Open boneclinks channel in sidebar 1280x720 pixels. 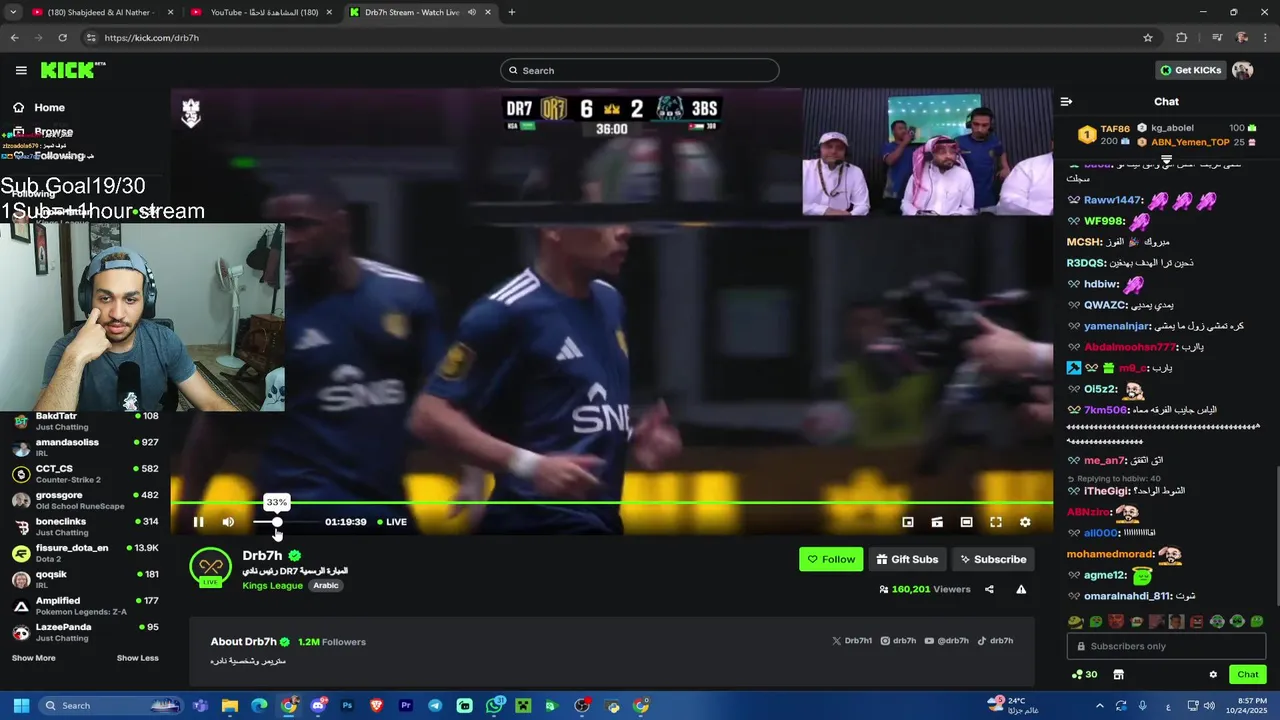[85, 527]
